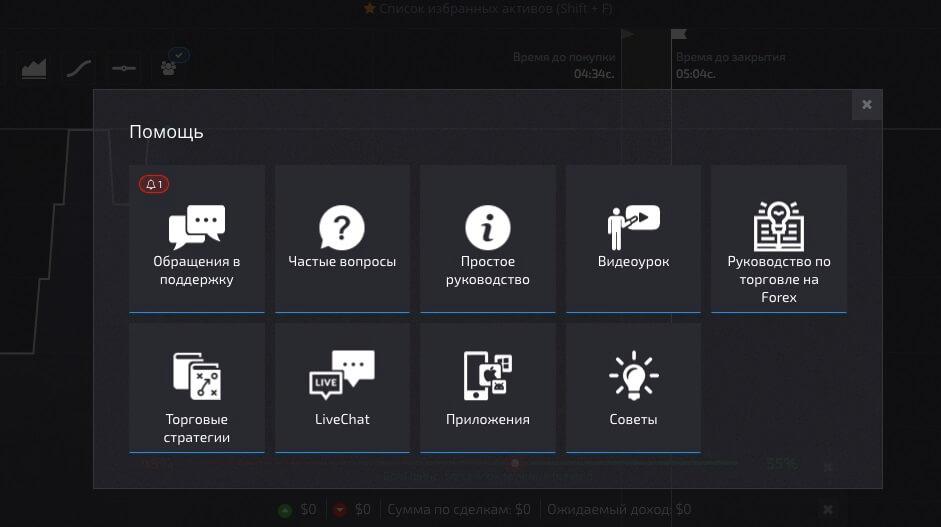Close the Помощь help dialog

tap(866, 104)
